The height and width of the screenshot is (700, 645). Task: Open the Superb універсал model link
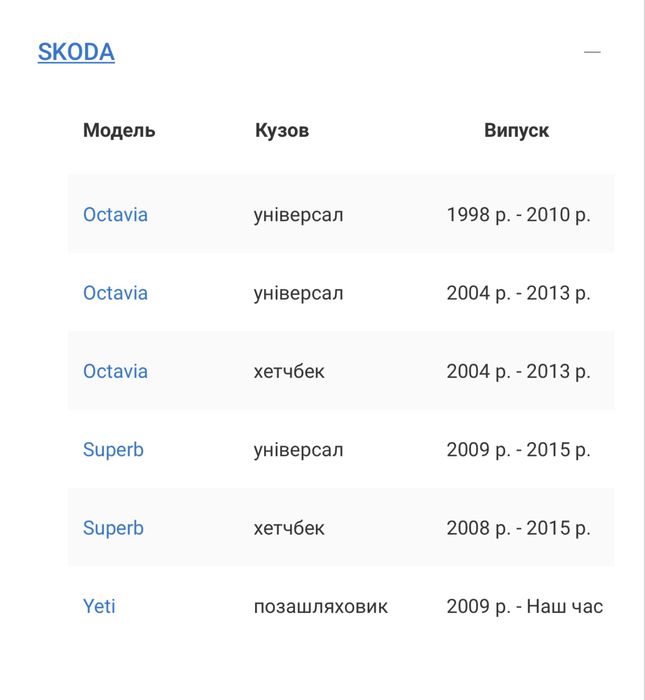pyautogui.click(x=113, y=450)
